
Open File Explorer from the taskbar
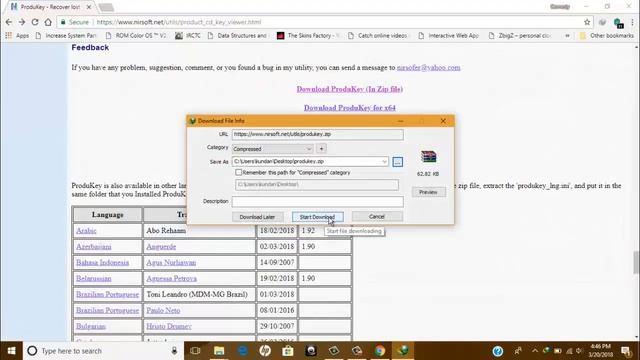[x=219, y=351]
